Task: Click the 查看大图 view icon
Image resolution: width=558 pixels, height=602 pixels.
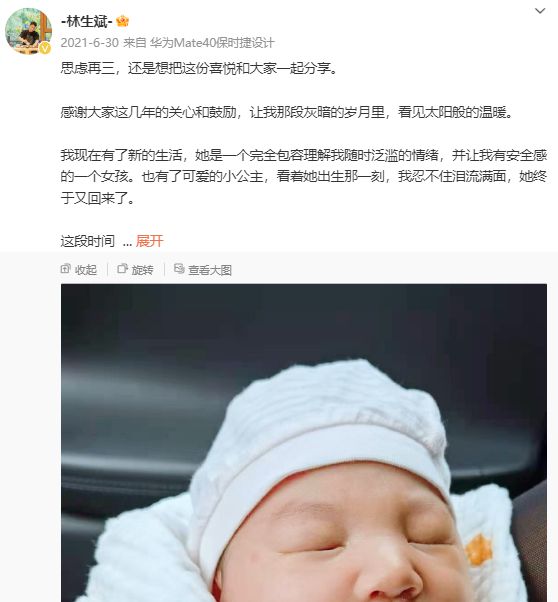Action: click(x=179, y=268)
